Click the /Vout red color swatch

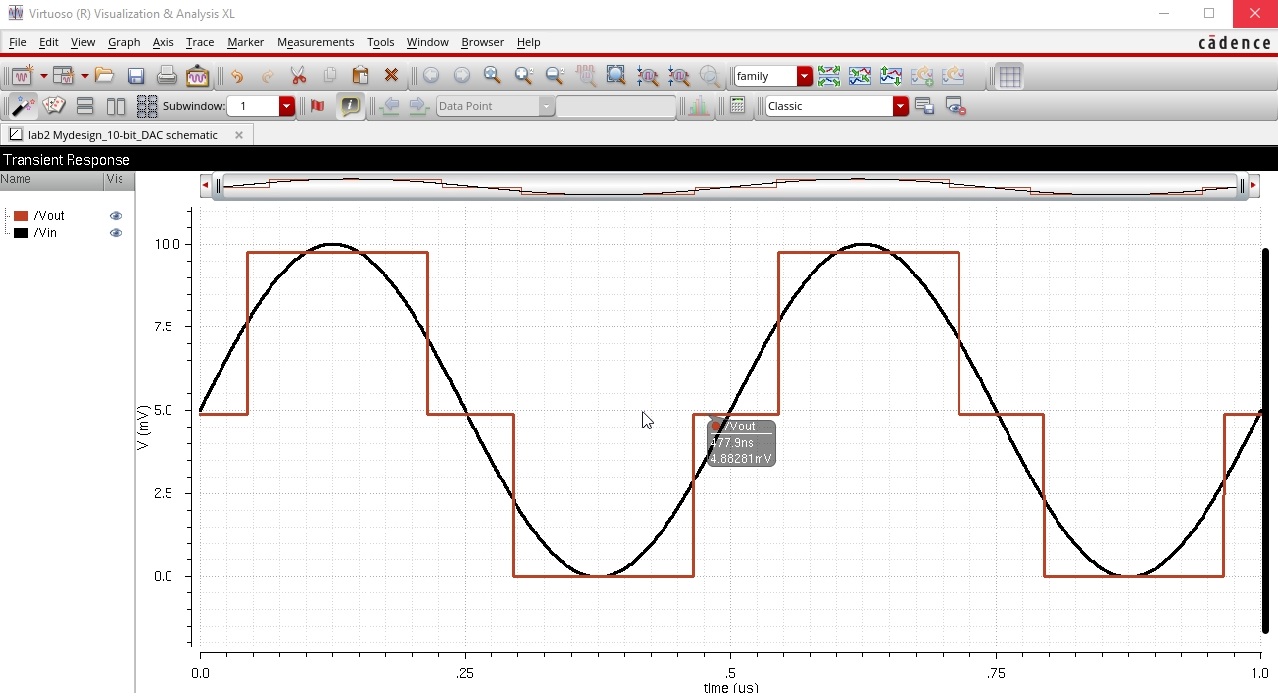[21, 216]
